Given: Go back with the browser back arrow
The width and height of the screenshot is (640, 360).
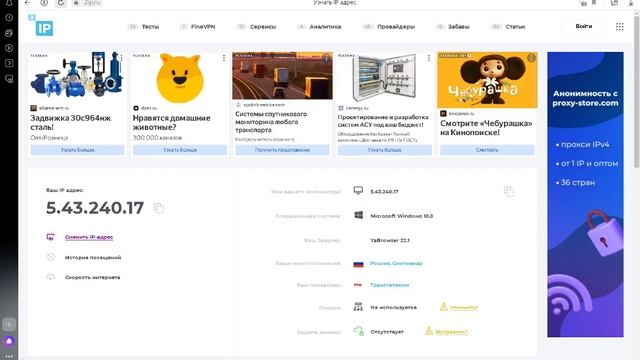Looking at the screenshot, I should [27, 2].
